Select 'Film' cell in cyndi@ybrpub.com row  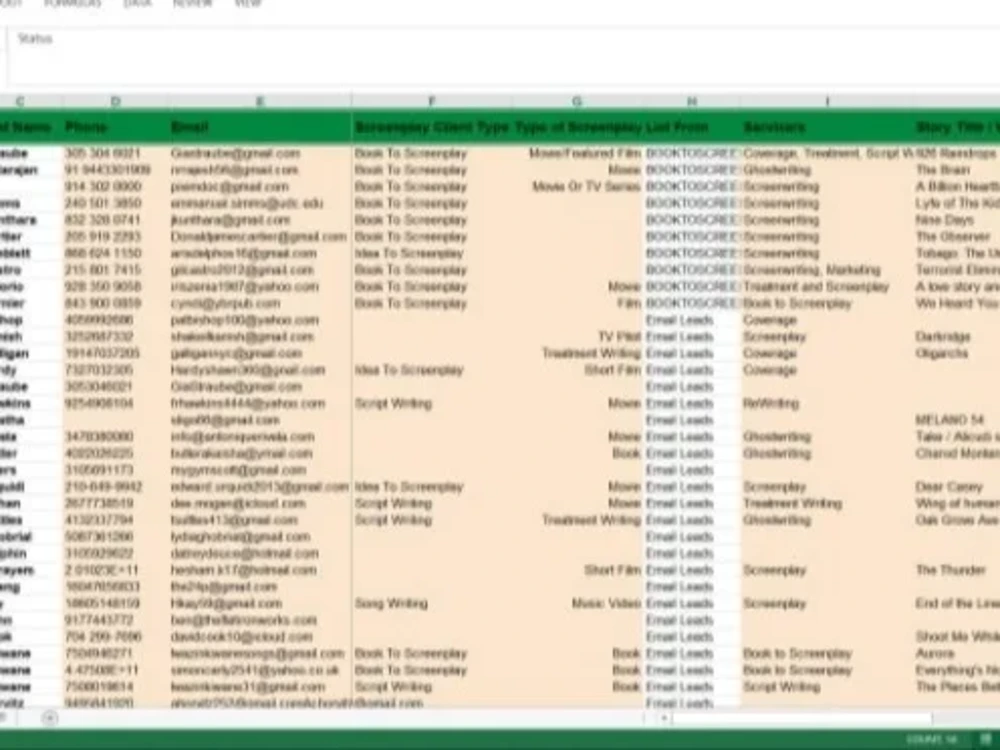(578, 304)
